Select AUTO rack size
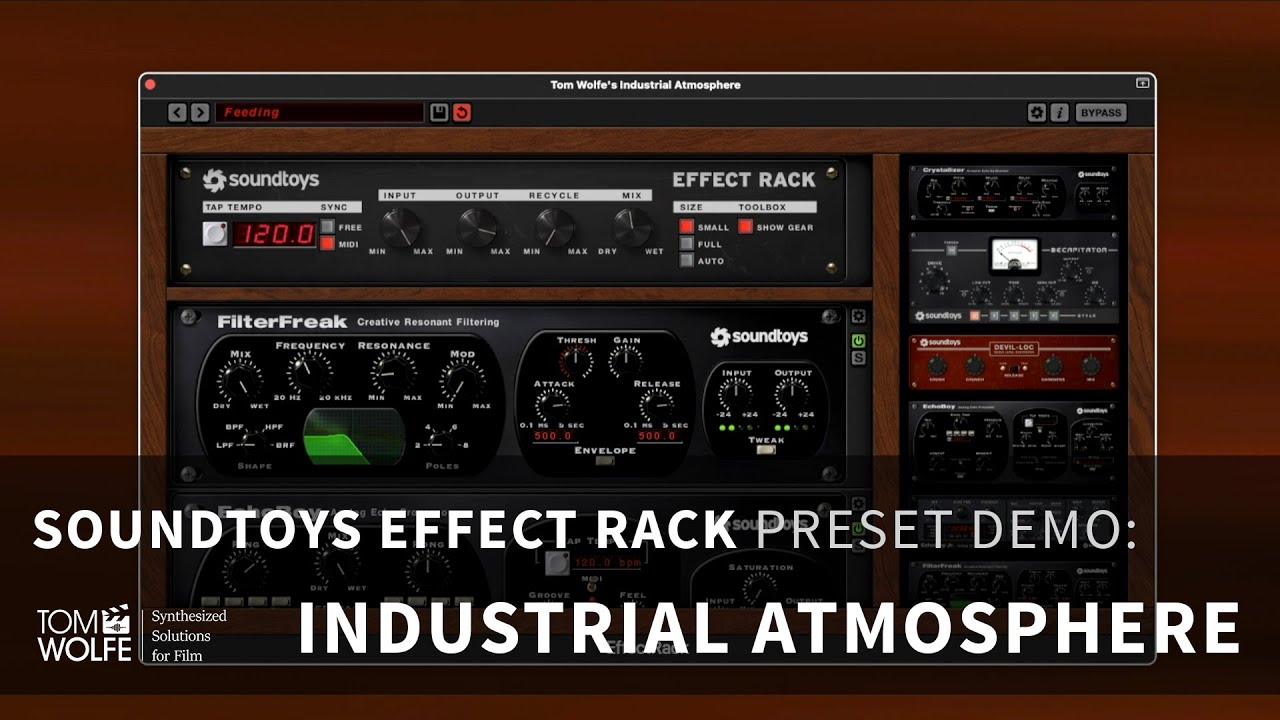This screenshot has width=1280, height=720. (686, 261)
